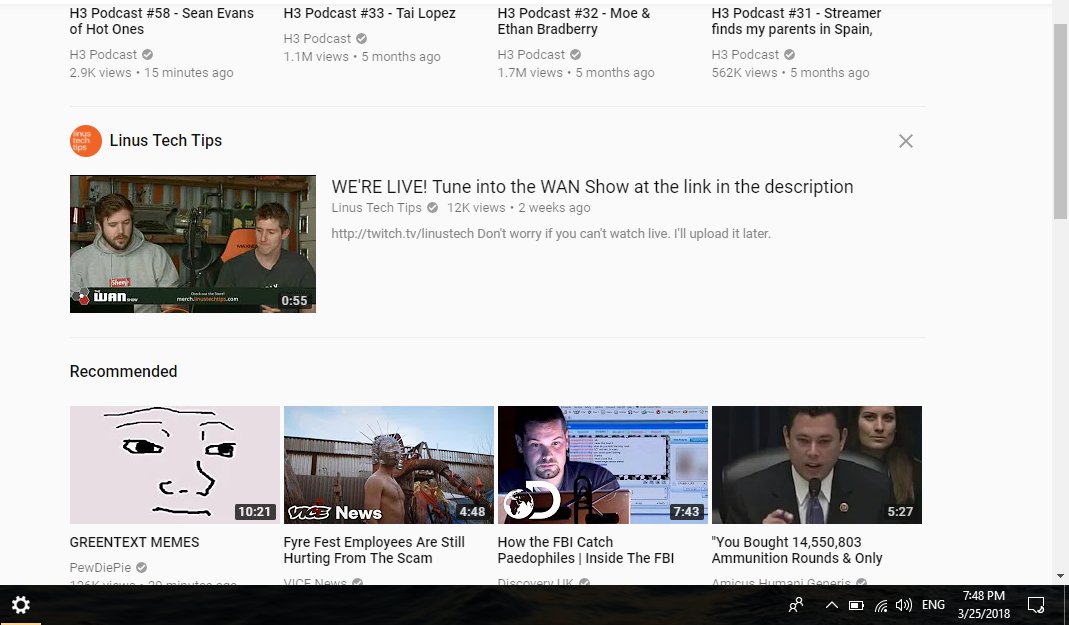Open WE'RE LIVE WAN Show video title
The width and height of the screenshot is (1069, 625).
592,187
